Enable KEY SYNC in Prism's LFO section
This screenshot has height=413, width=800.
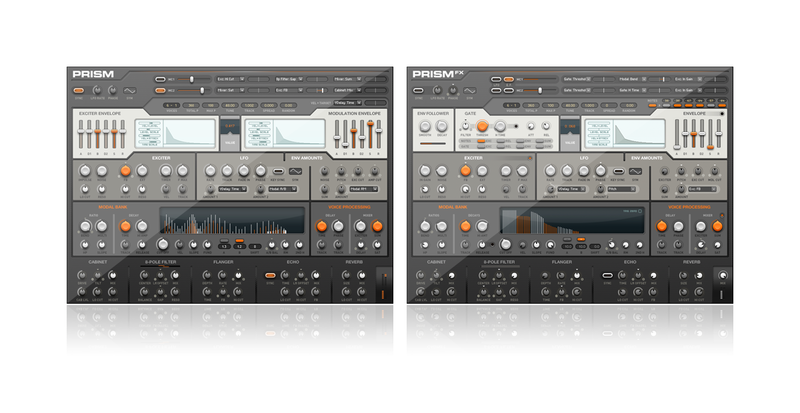pyautogui.click(x=278, y=172)
